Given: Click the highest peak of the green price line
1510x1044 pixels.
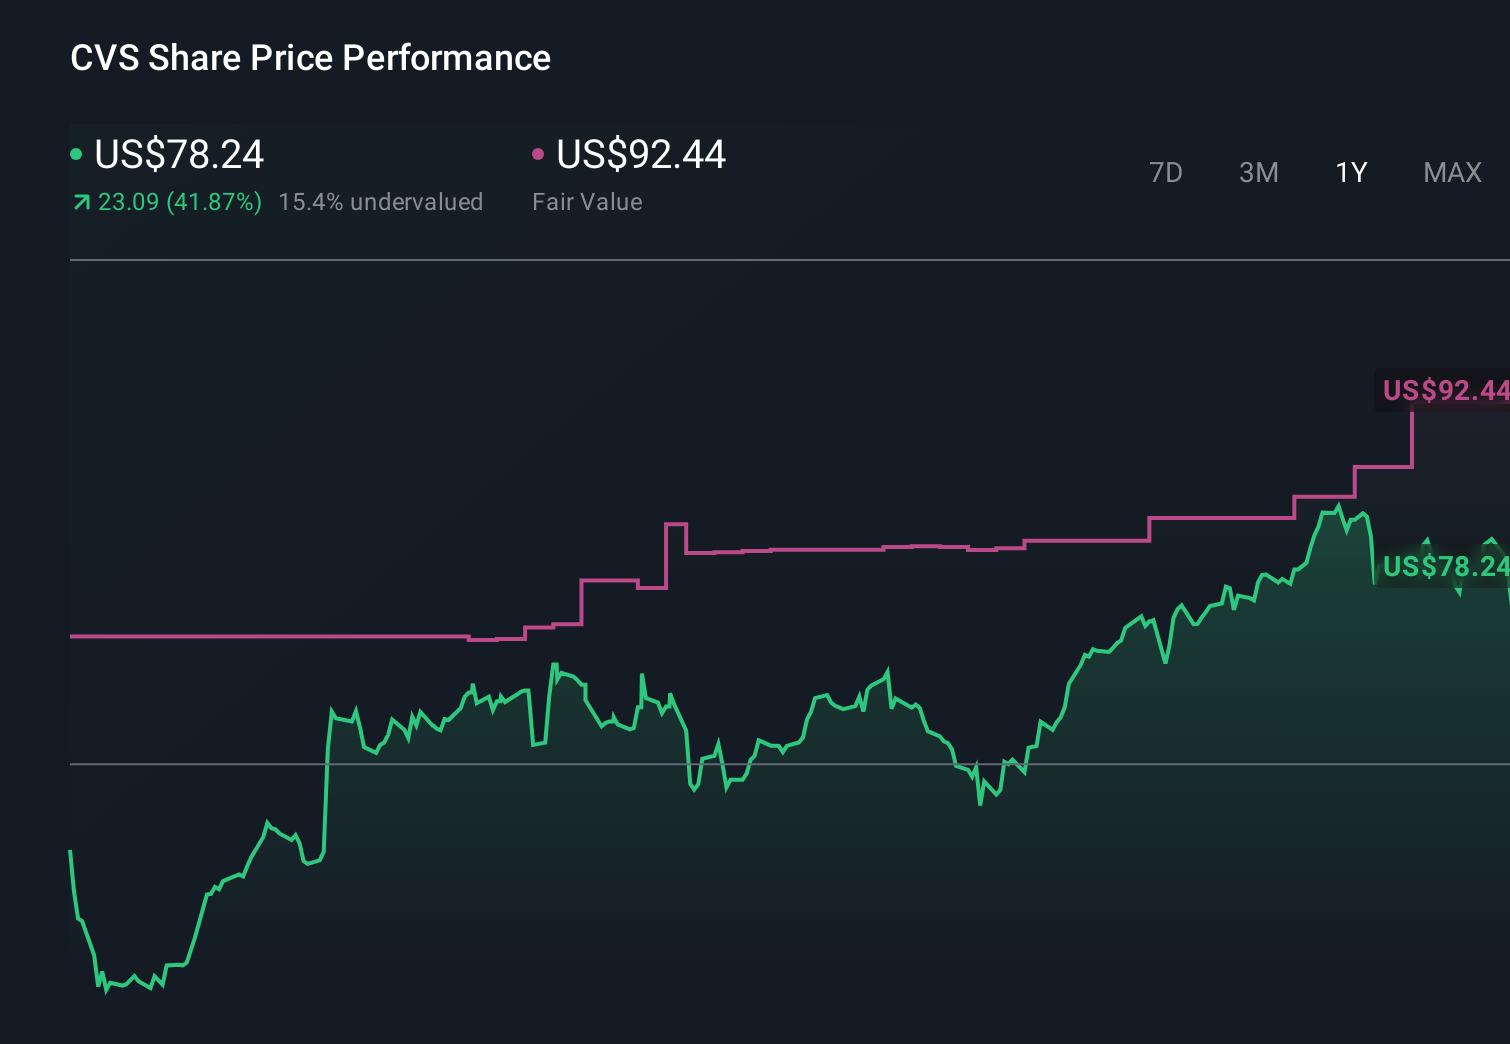Looking at the screenshot, I should 1340,506.
